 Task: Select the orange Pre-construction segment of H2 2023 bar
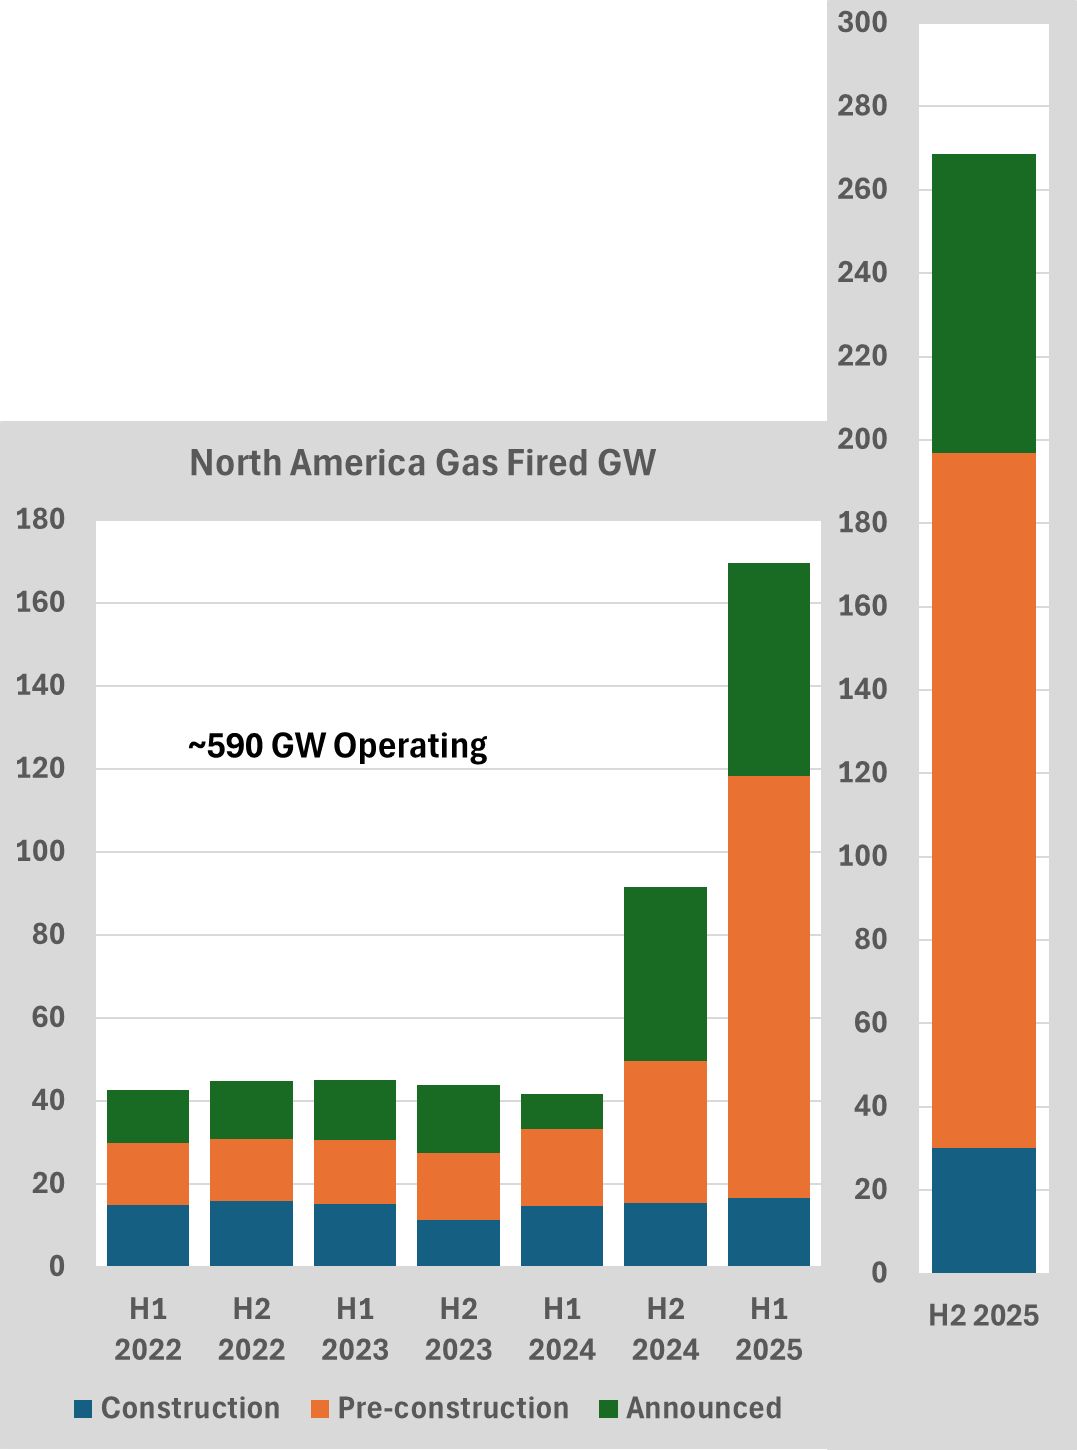(458, 1186)
